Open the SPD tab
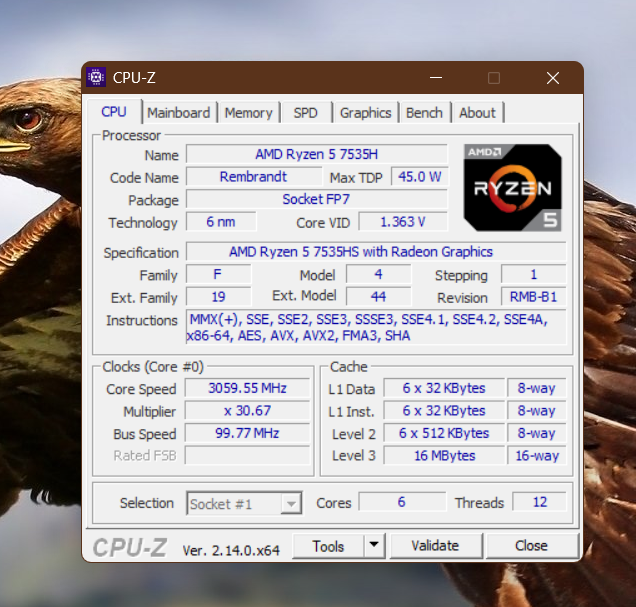Viewport: 636px width, 607px height. (305, 113)
